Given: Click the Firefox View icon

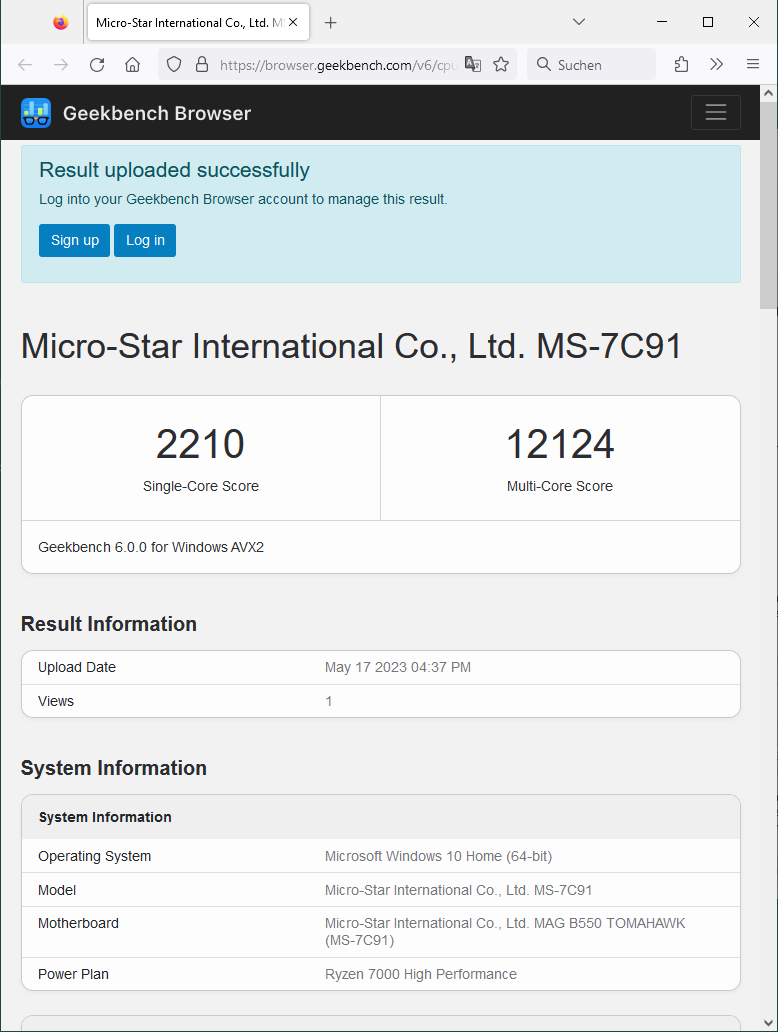Looking at the screenshot, I should 61,22.
